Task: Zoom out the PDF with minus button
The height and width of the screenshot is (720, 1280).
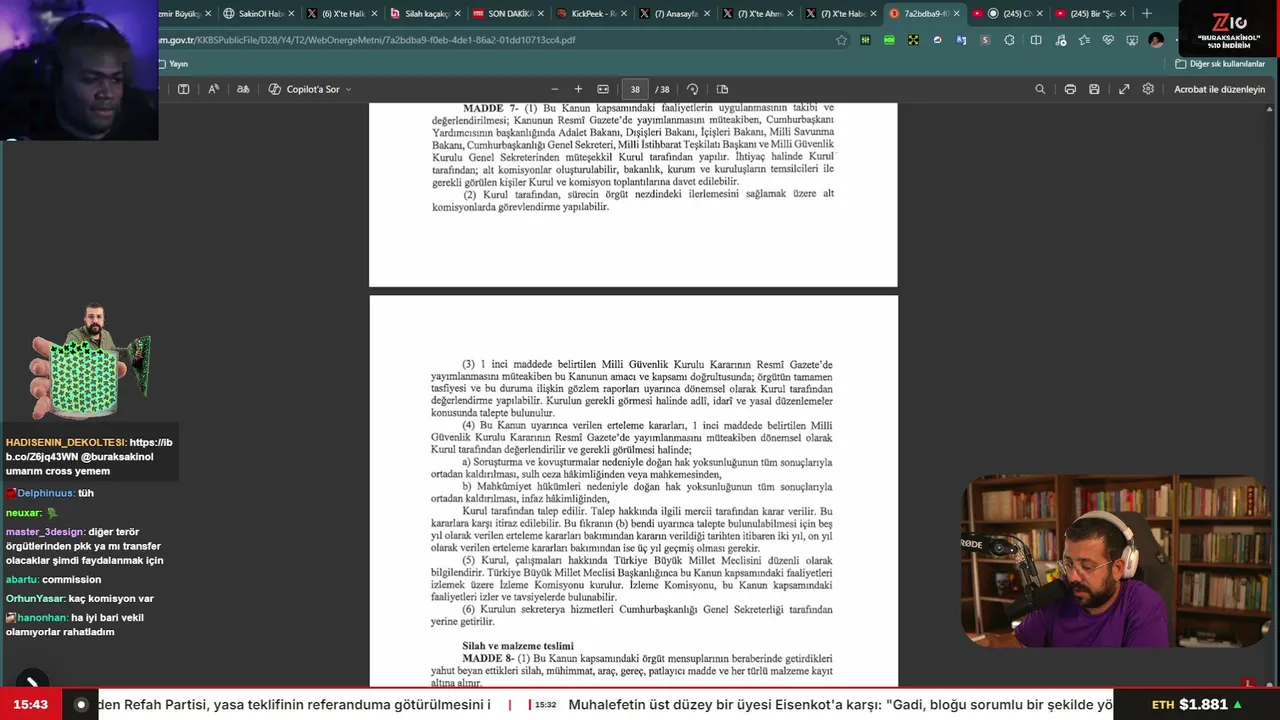Action: 554,89
